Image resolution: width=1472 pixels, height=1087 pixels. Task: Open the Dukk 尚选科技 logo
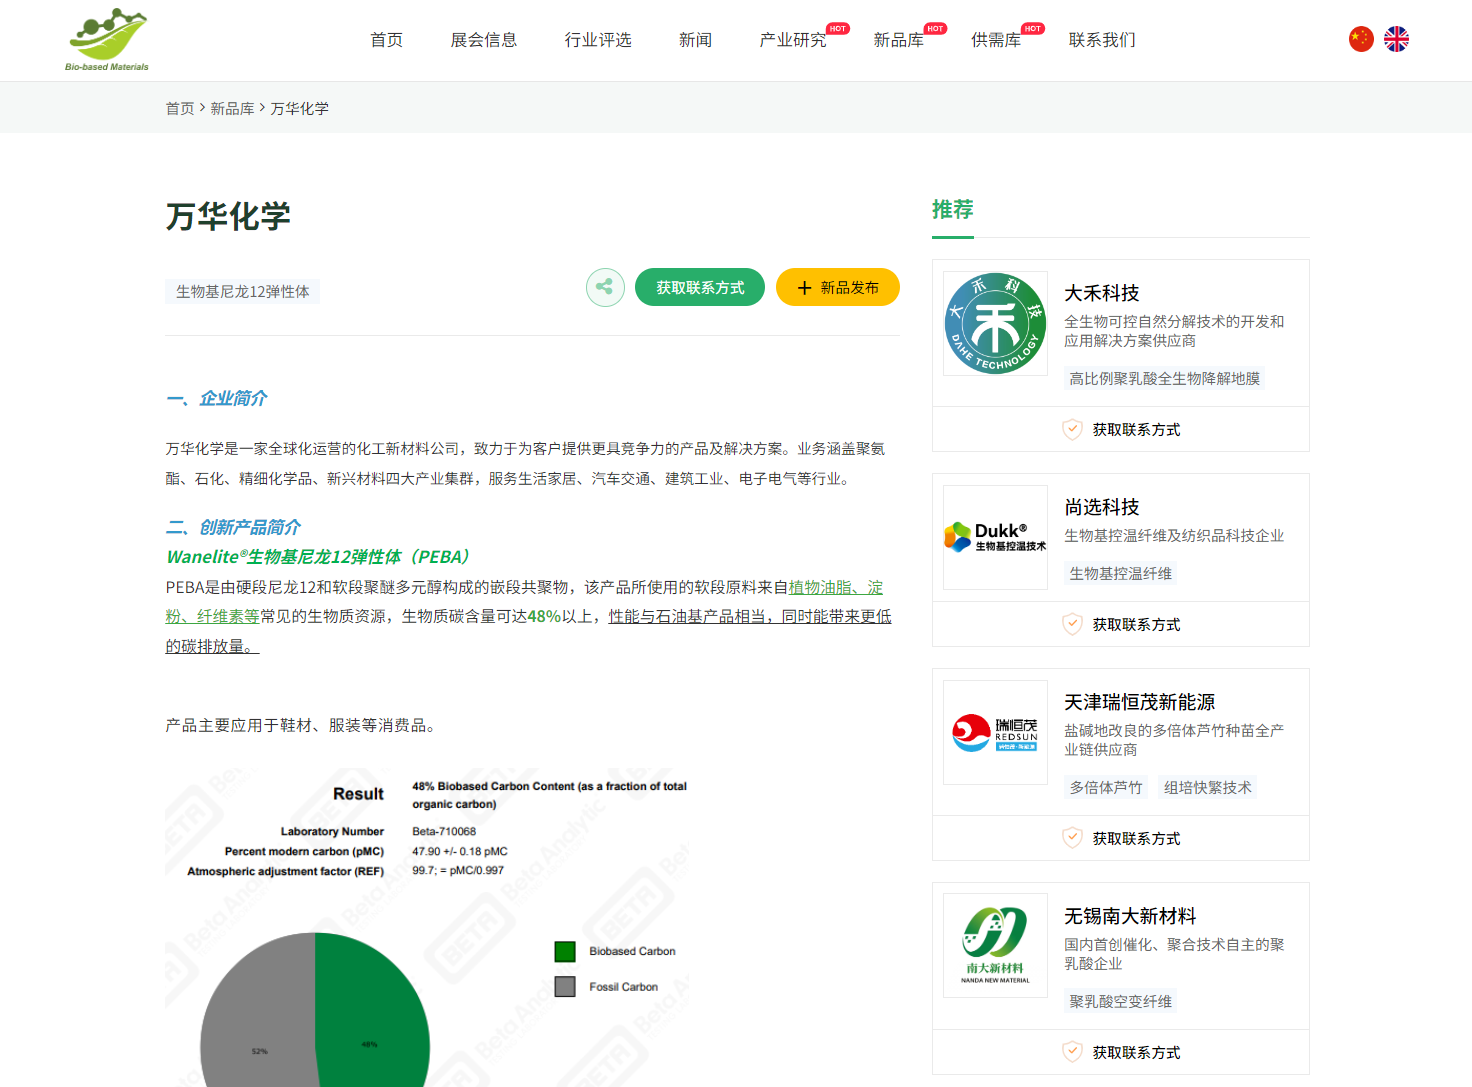pos(995,537)
